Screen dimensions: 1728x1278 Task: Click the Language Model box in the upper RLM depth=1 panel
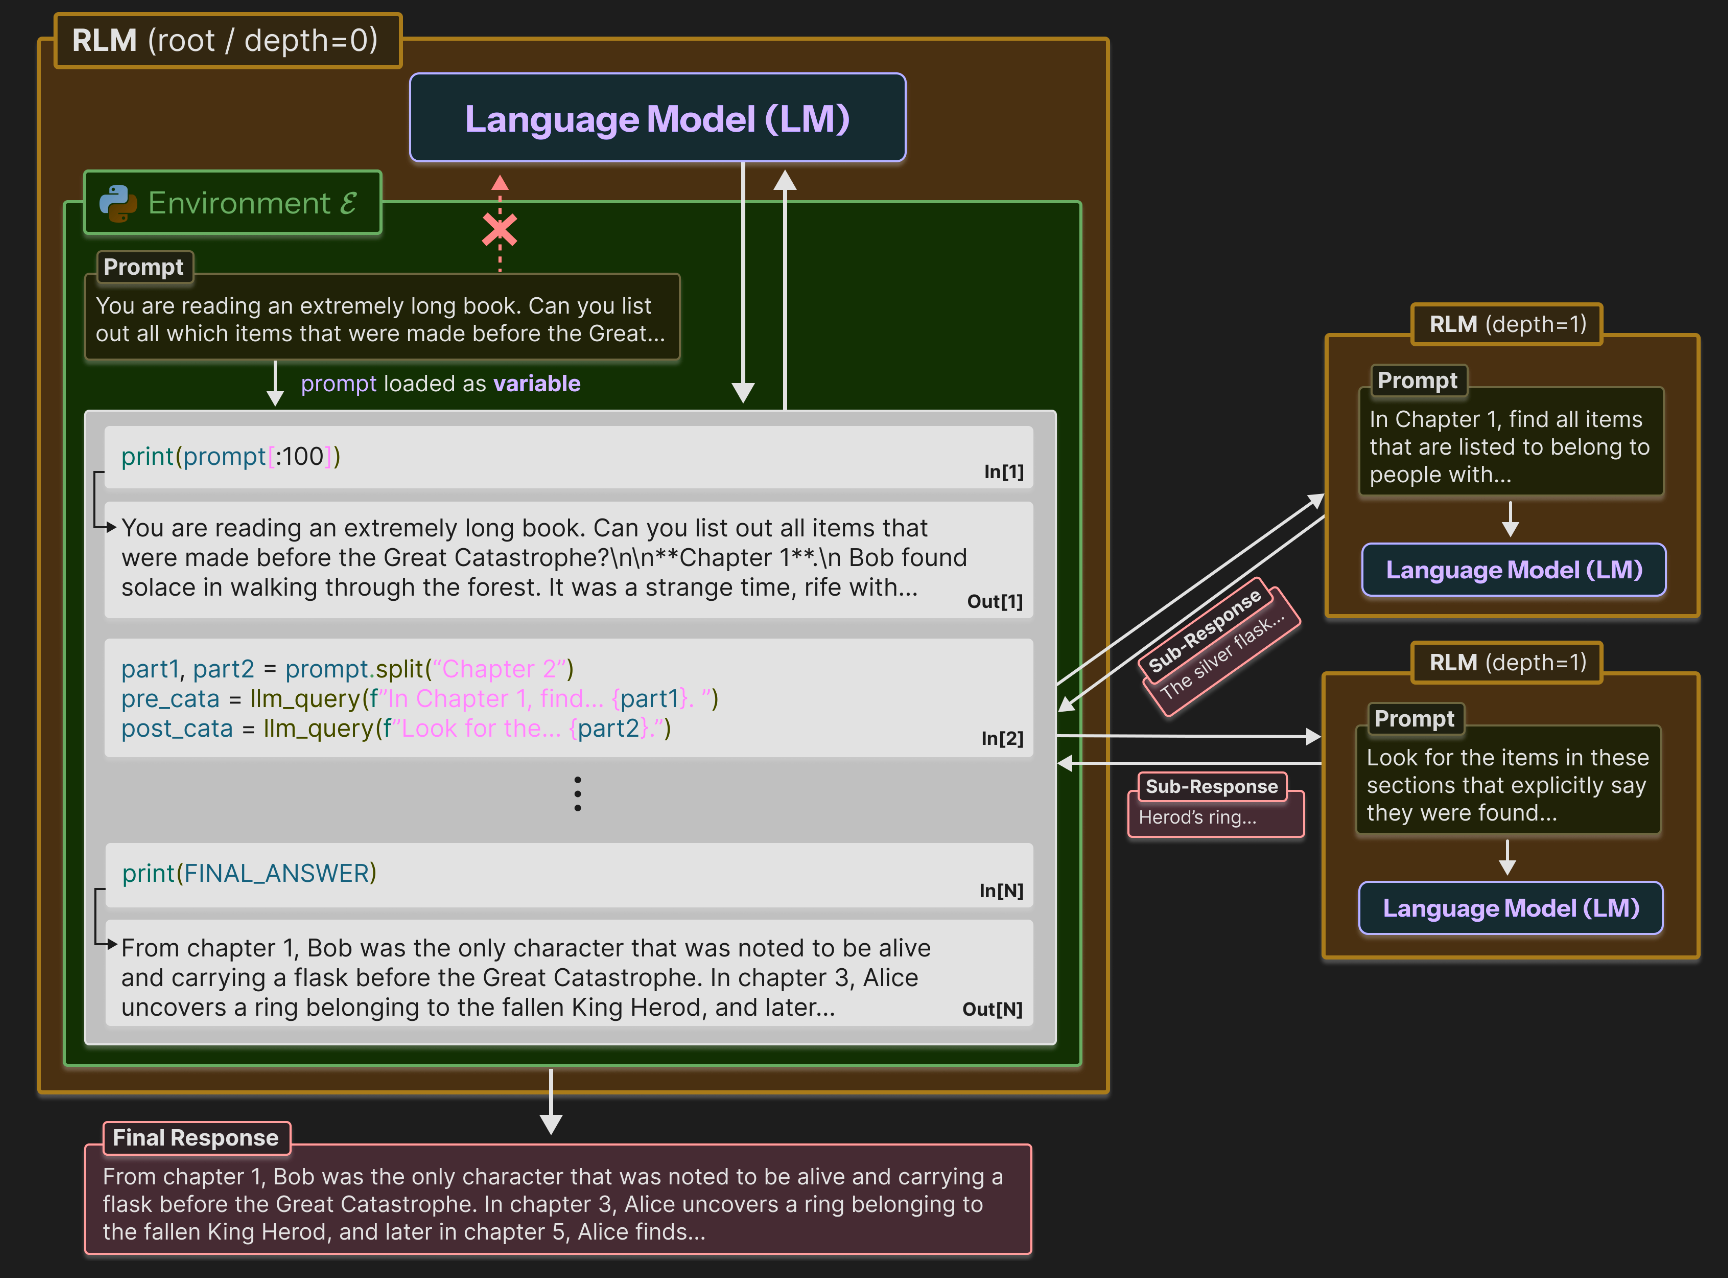(x=1513, y=570)
